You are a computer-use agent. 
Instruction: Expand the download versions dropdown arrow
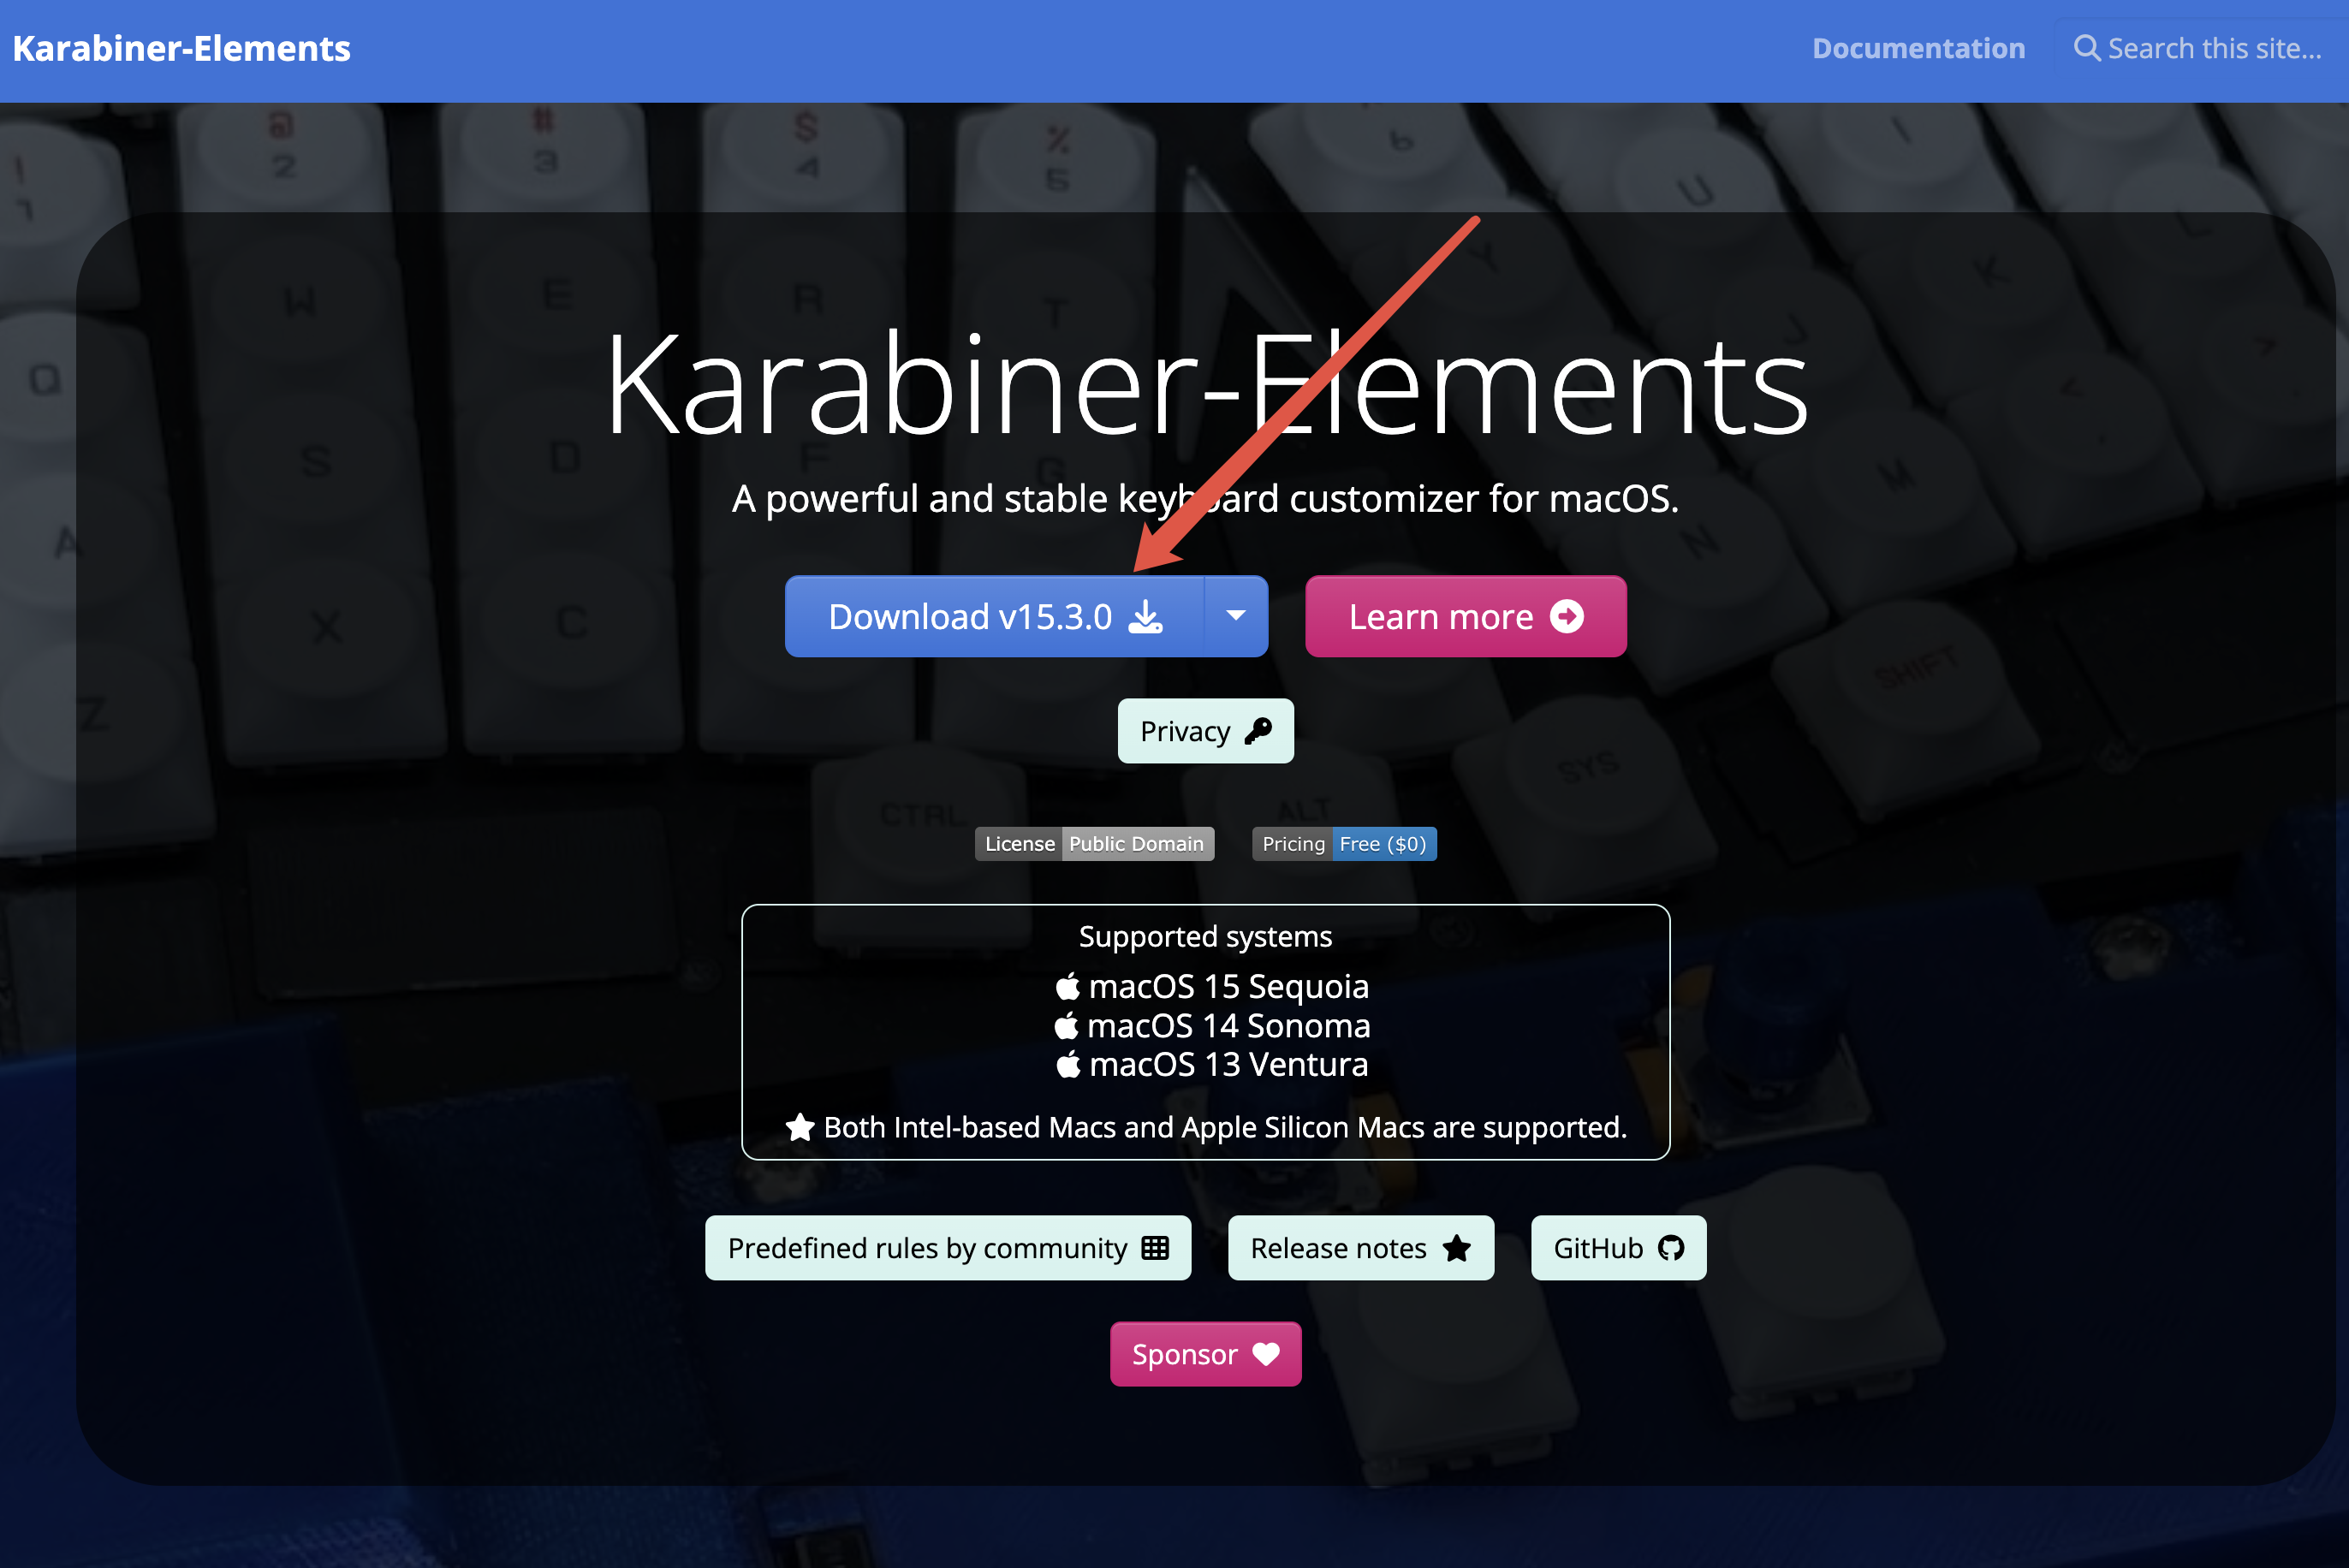1237,616
